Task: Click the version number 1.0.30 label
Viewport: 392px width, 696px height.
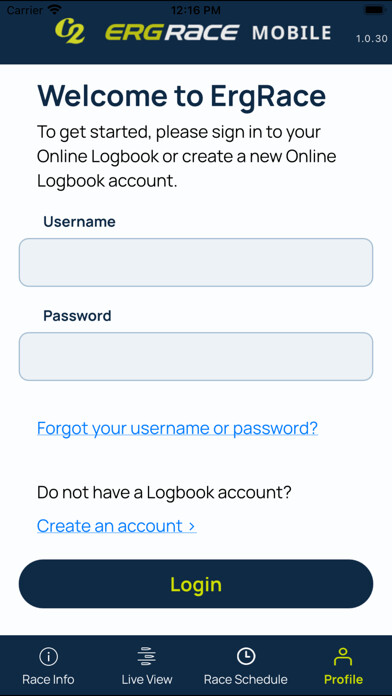Action: click(x=372, y=39)
